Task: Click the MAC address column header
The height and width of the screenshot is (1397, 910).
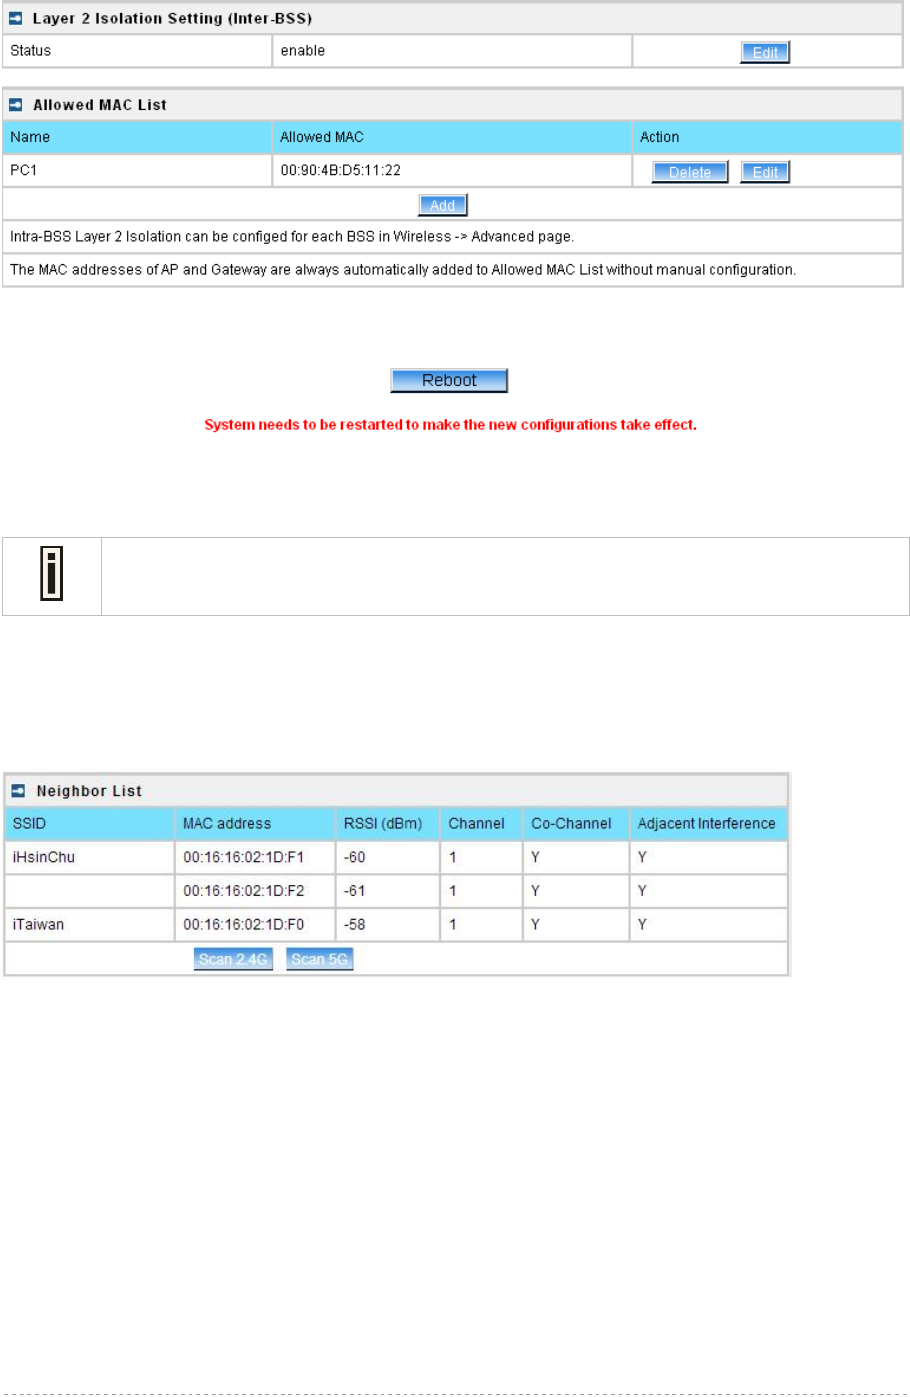Action: coord(255,824)
